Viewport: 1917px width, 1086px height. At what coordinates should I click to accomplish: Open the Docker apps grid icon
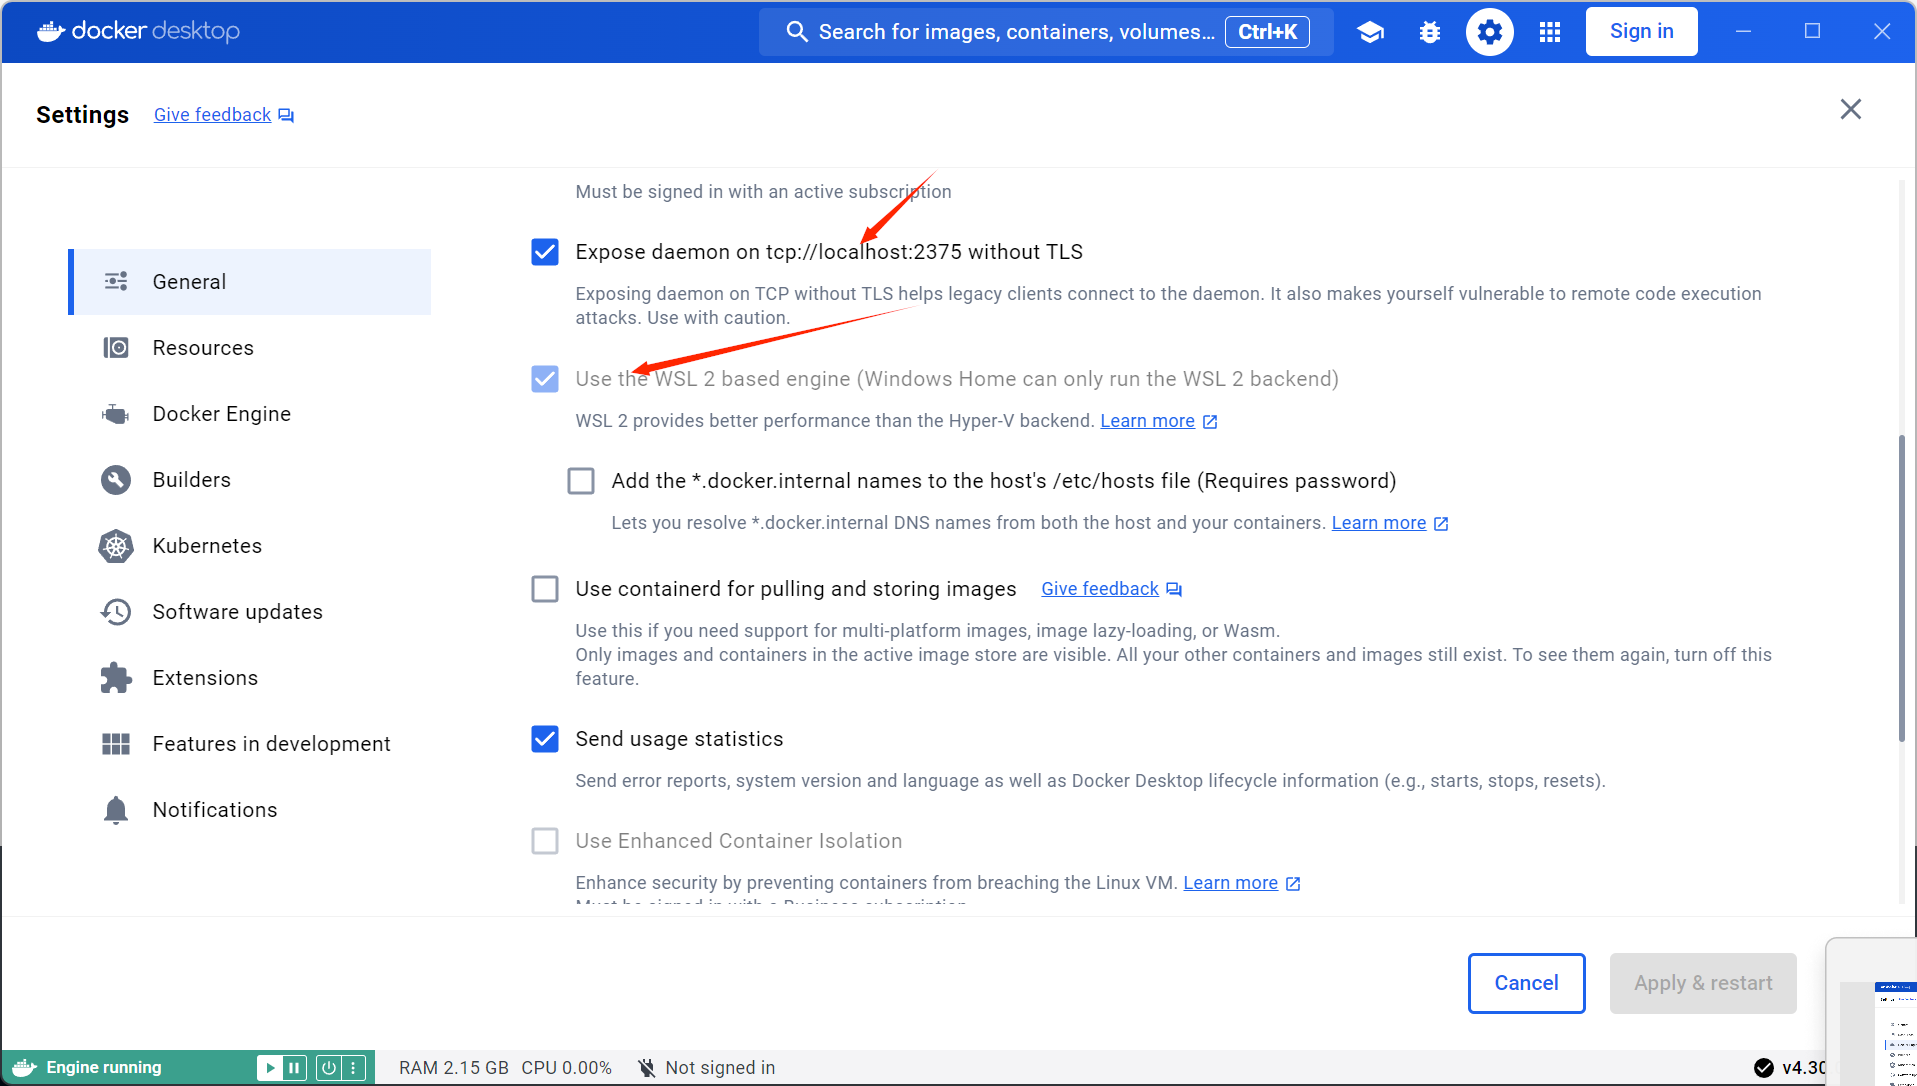coord(1550,32)
